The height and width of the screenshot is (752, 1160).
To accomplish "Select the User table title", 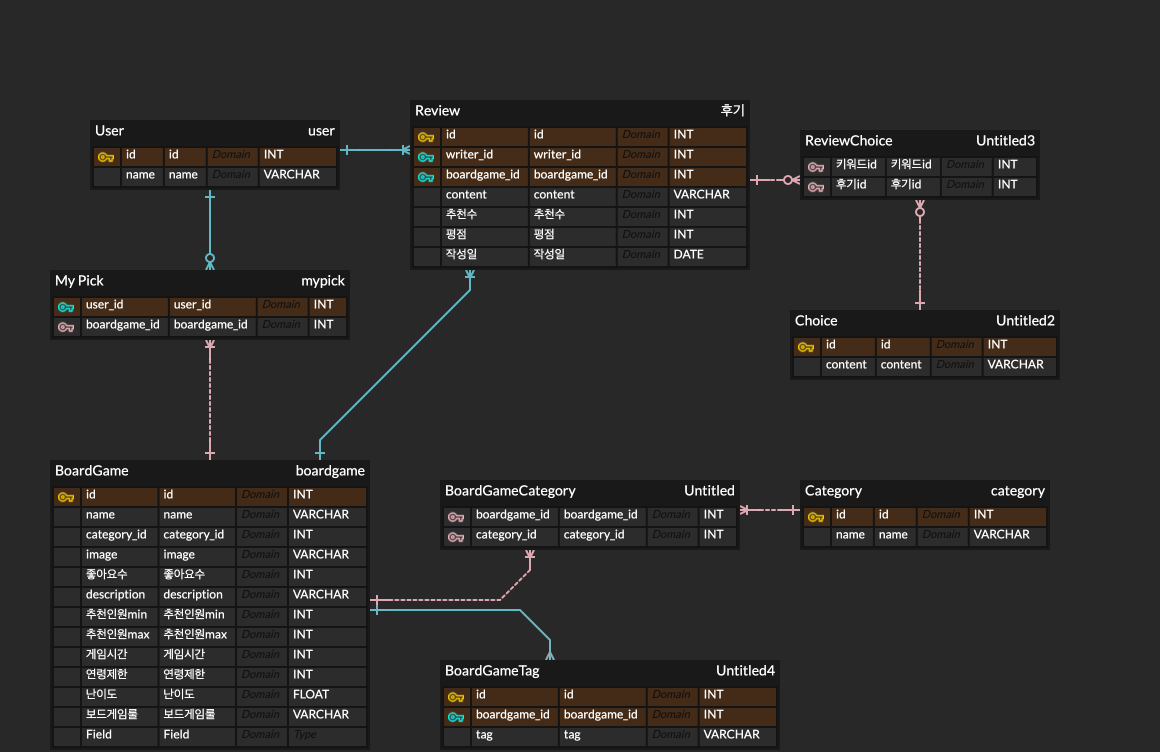I will pos(109,131).
